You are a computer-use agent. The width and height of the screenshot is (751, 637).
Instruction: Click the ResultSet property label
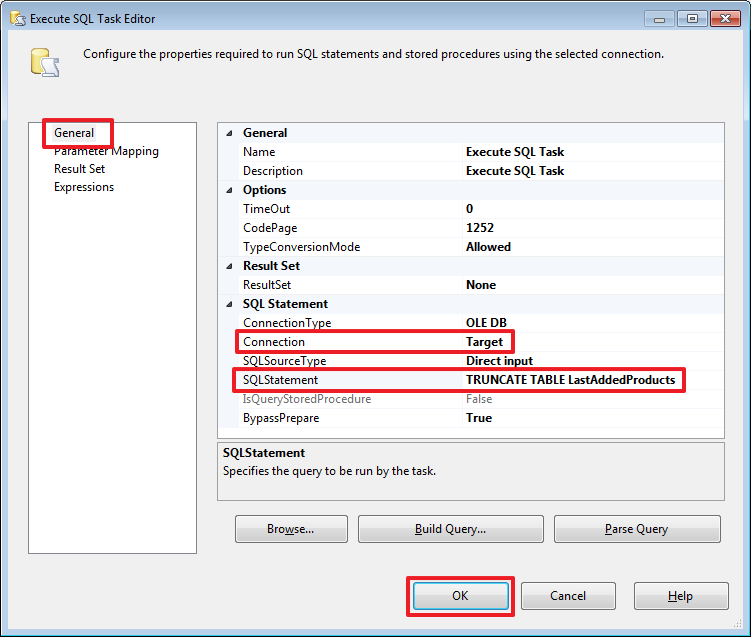[267, 285]
